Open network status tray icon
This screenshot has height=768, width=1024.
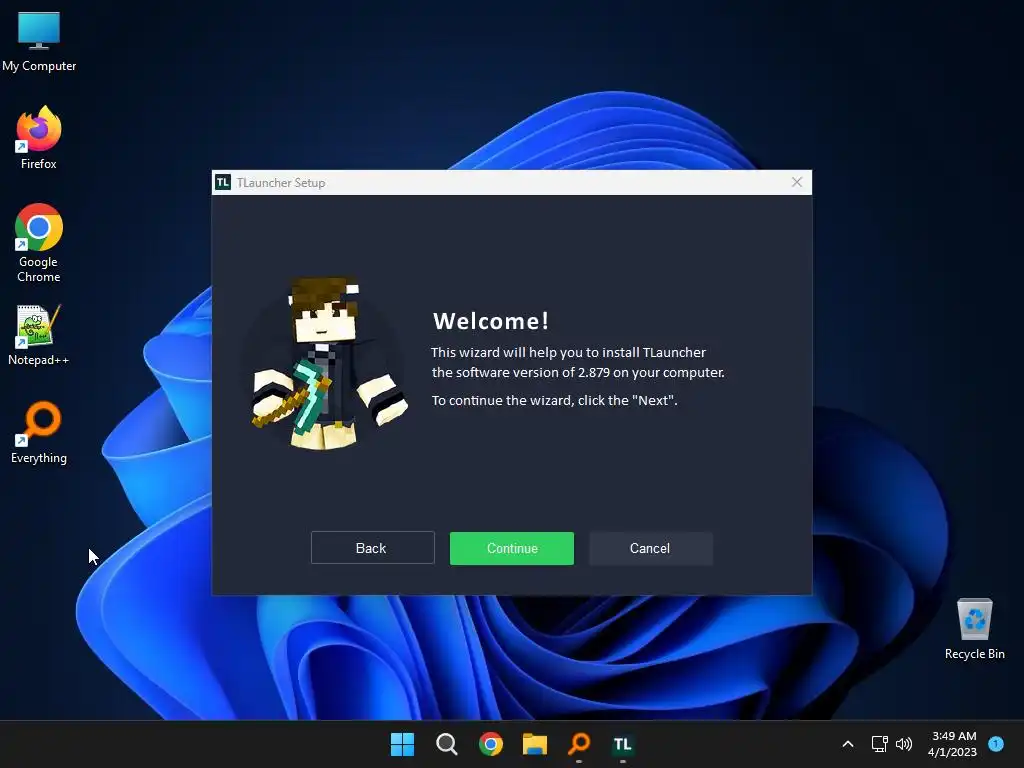[880, 744]
